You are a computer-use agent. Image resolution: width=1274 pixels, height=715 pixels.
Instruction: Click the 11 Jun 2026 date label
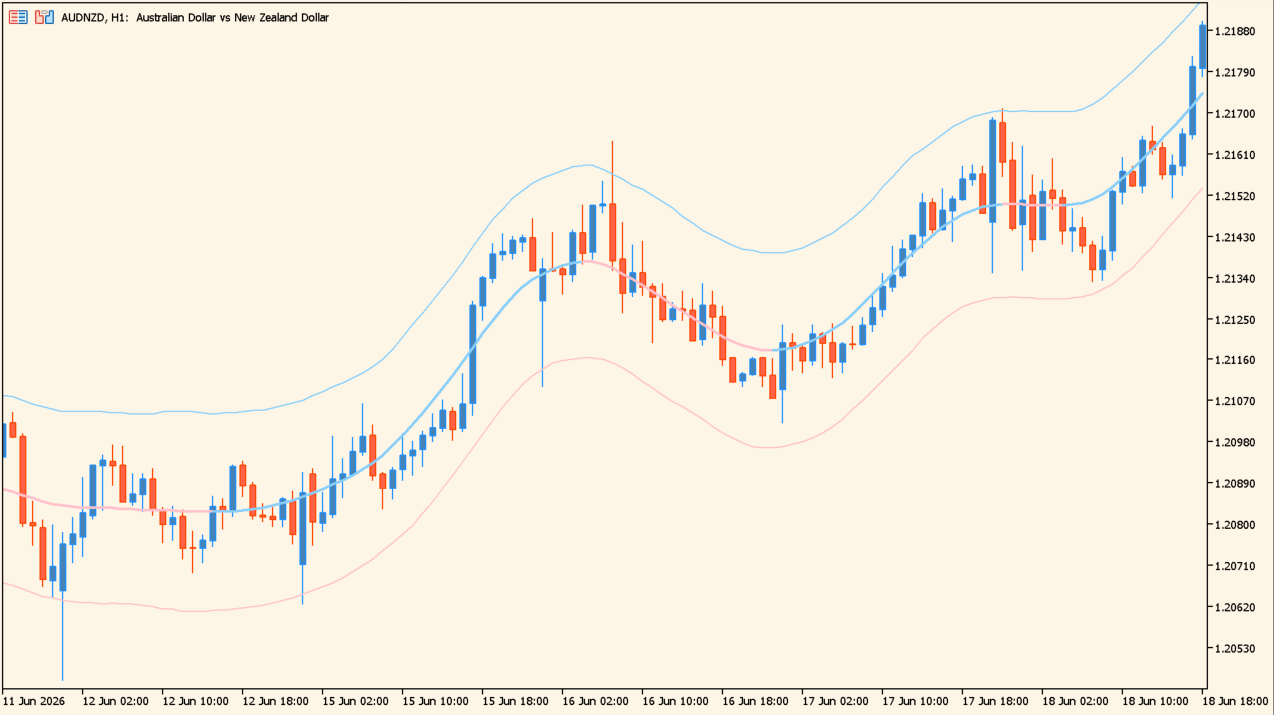(x=35, y=701)
